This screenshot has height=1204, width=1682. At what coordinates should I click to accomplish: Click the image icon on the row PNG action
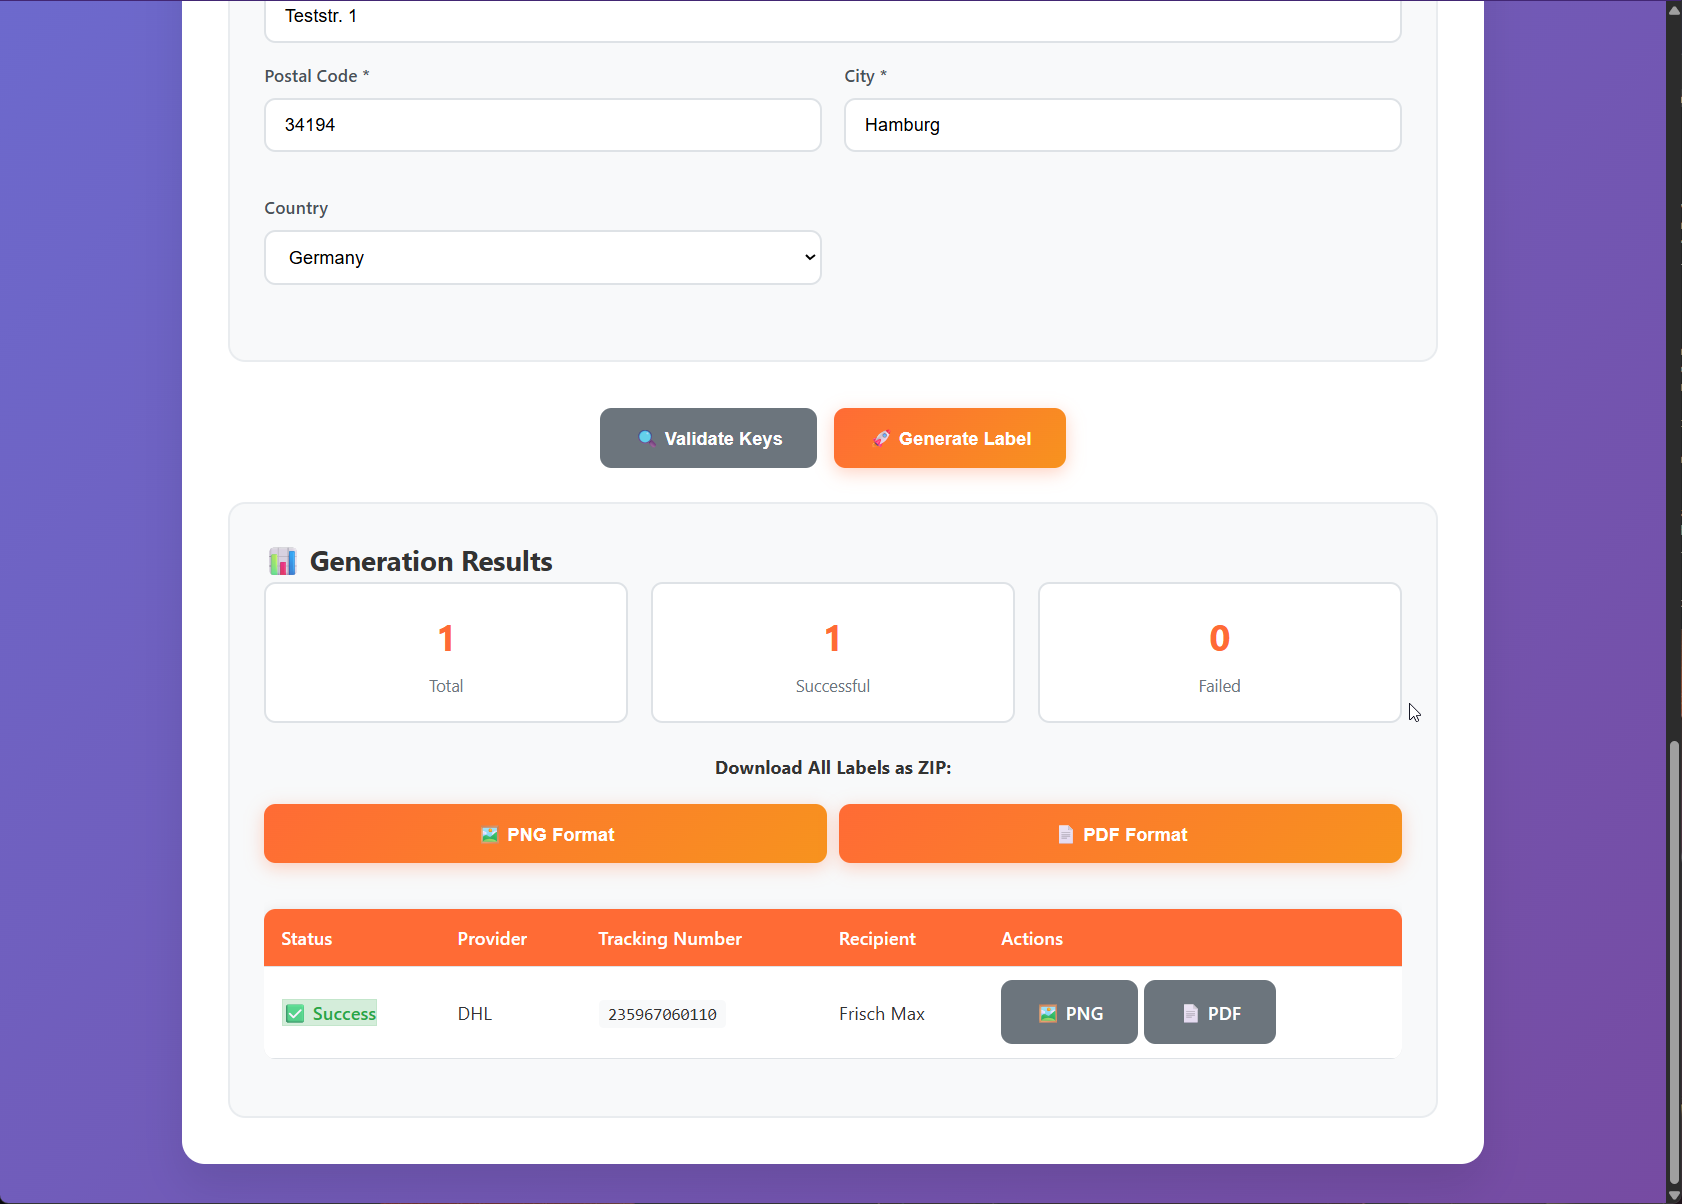tap(1046, 1012)
